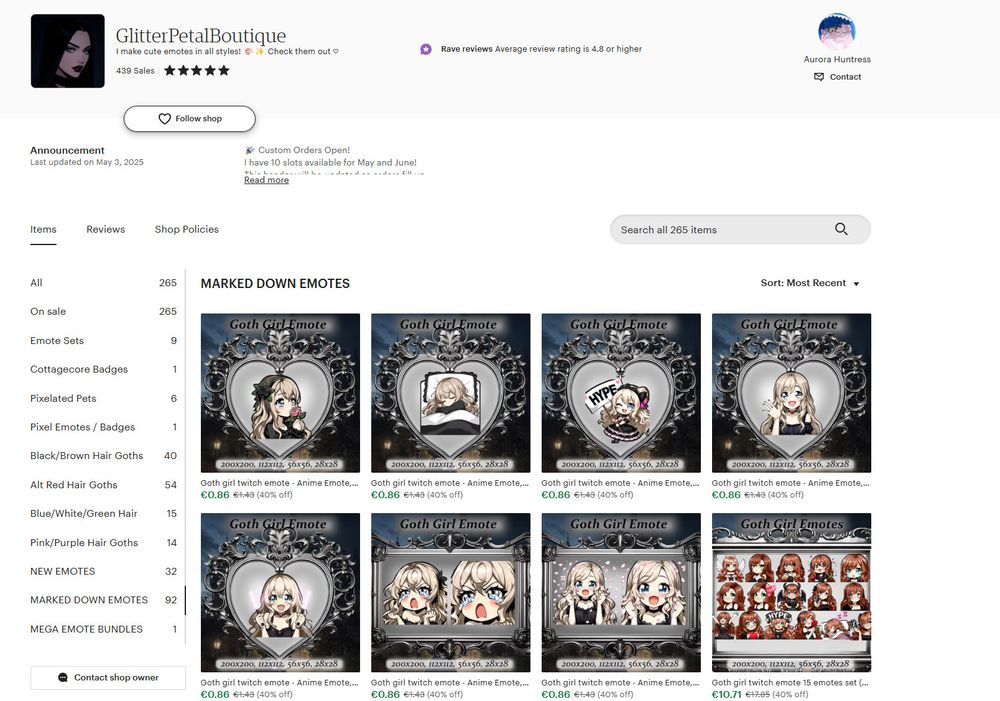Focus the Search all 265 items field
The image size is (1000, 701).
pyautogui.click(x=740, y=230)
